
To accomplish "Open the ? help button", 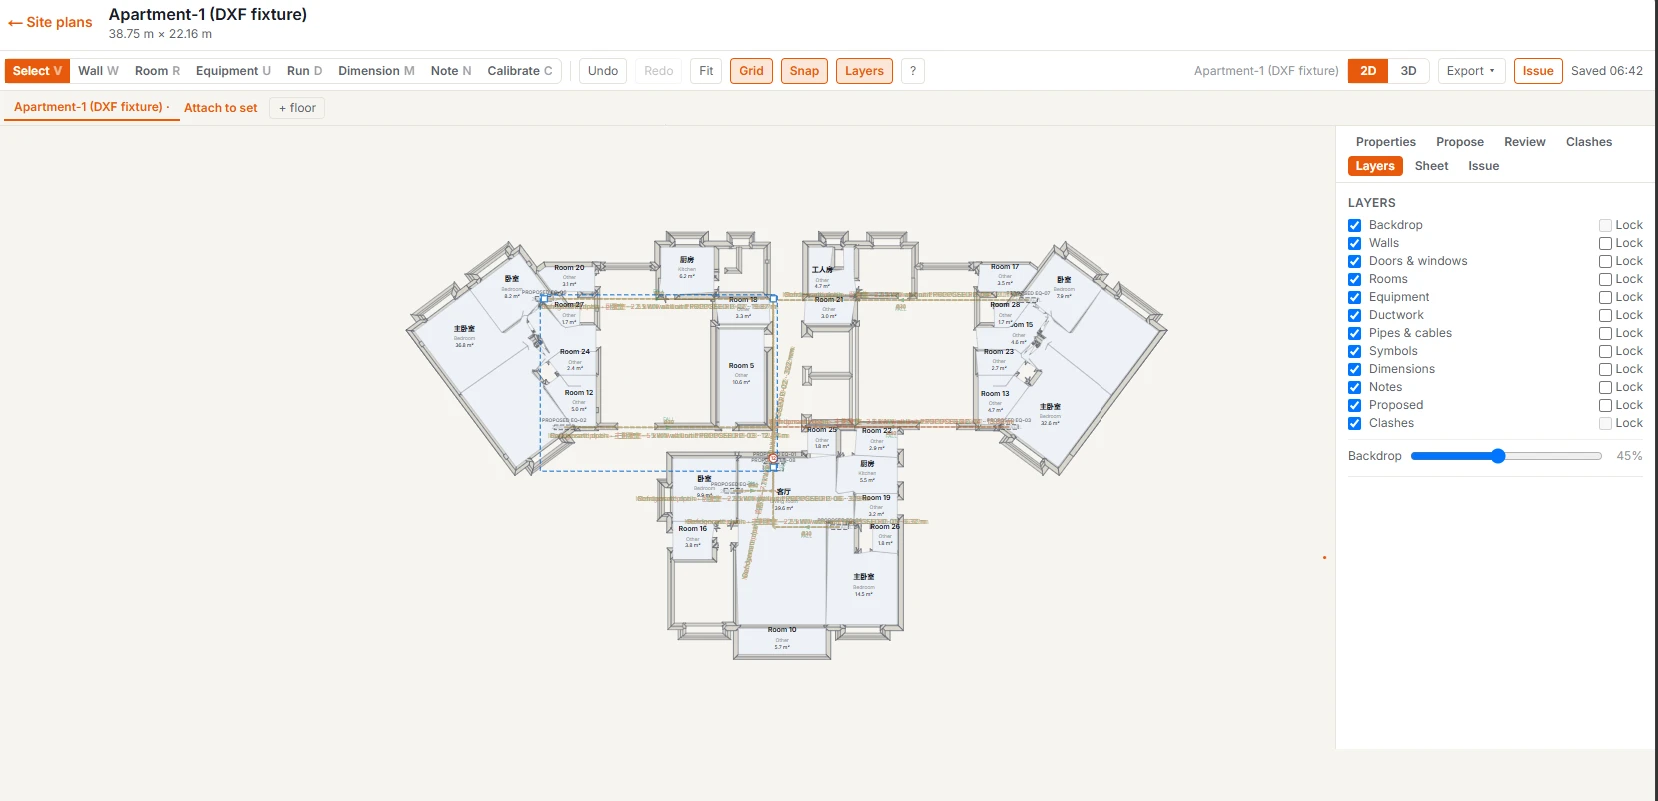I will coord(912,71).
